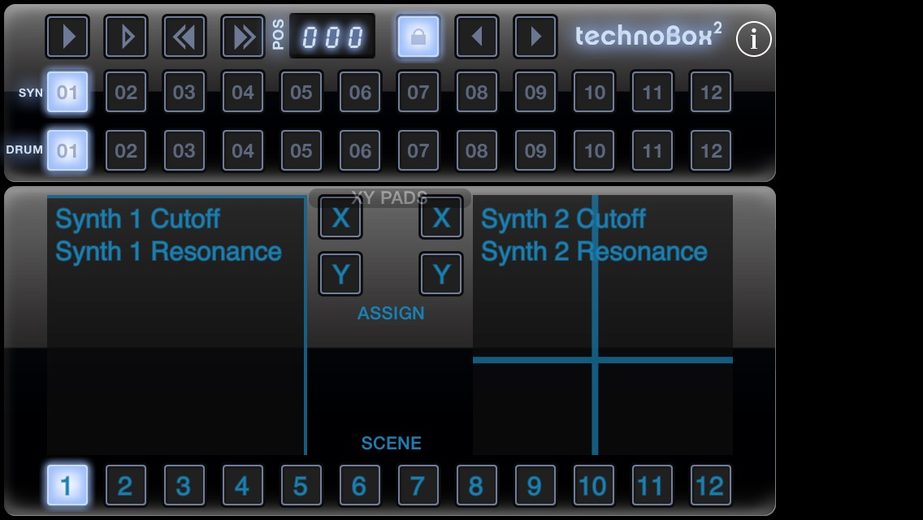Select SYN pattern 04
Screen dimensions: 923x520
click(x=243, y=92)
